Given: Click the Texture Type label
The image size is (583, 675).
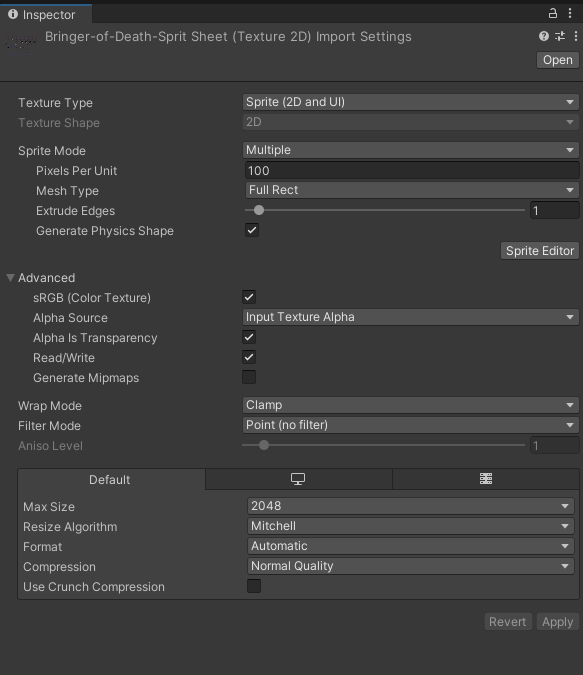Looking at the screenshot, I should tap(55, 103).
